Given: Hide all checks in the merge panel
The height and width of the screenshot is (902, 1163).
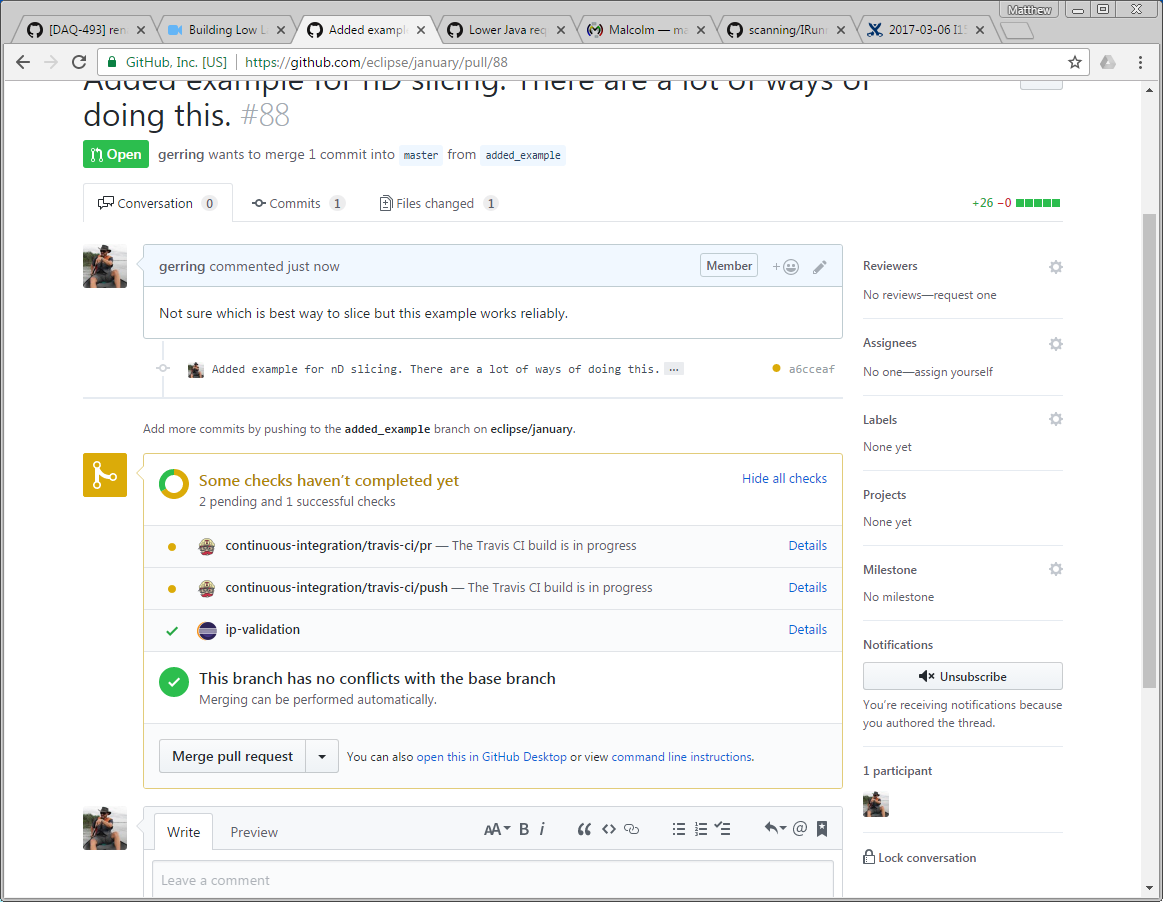Looking at the screenshot, I should click(x=784, y=479).
